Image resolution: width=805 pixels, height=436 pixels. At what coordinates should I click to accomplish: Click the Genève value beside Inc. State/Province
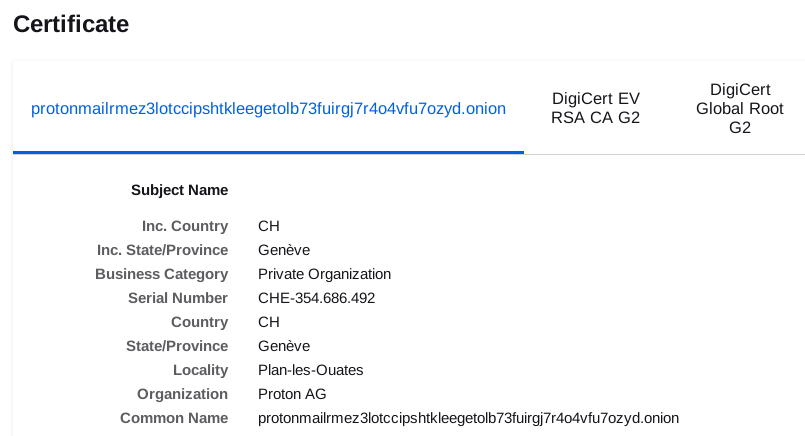[x=284, y=250]
